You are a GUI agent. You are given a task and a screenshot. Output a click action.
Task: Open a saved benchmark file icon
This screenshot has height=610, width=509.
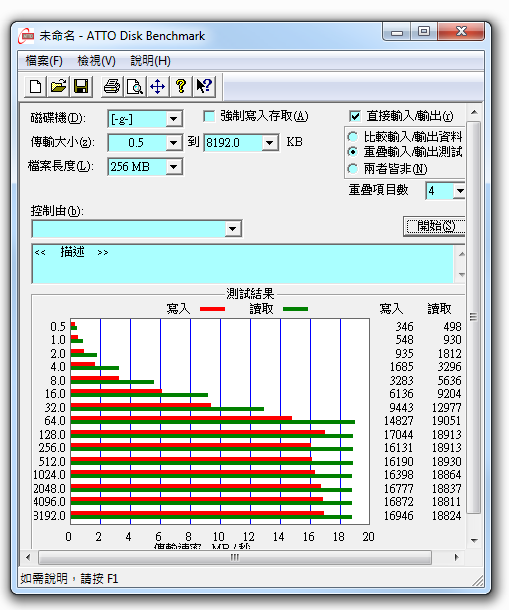point(58,86)
